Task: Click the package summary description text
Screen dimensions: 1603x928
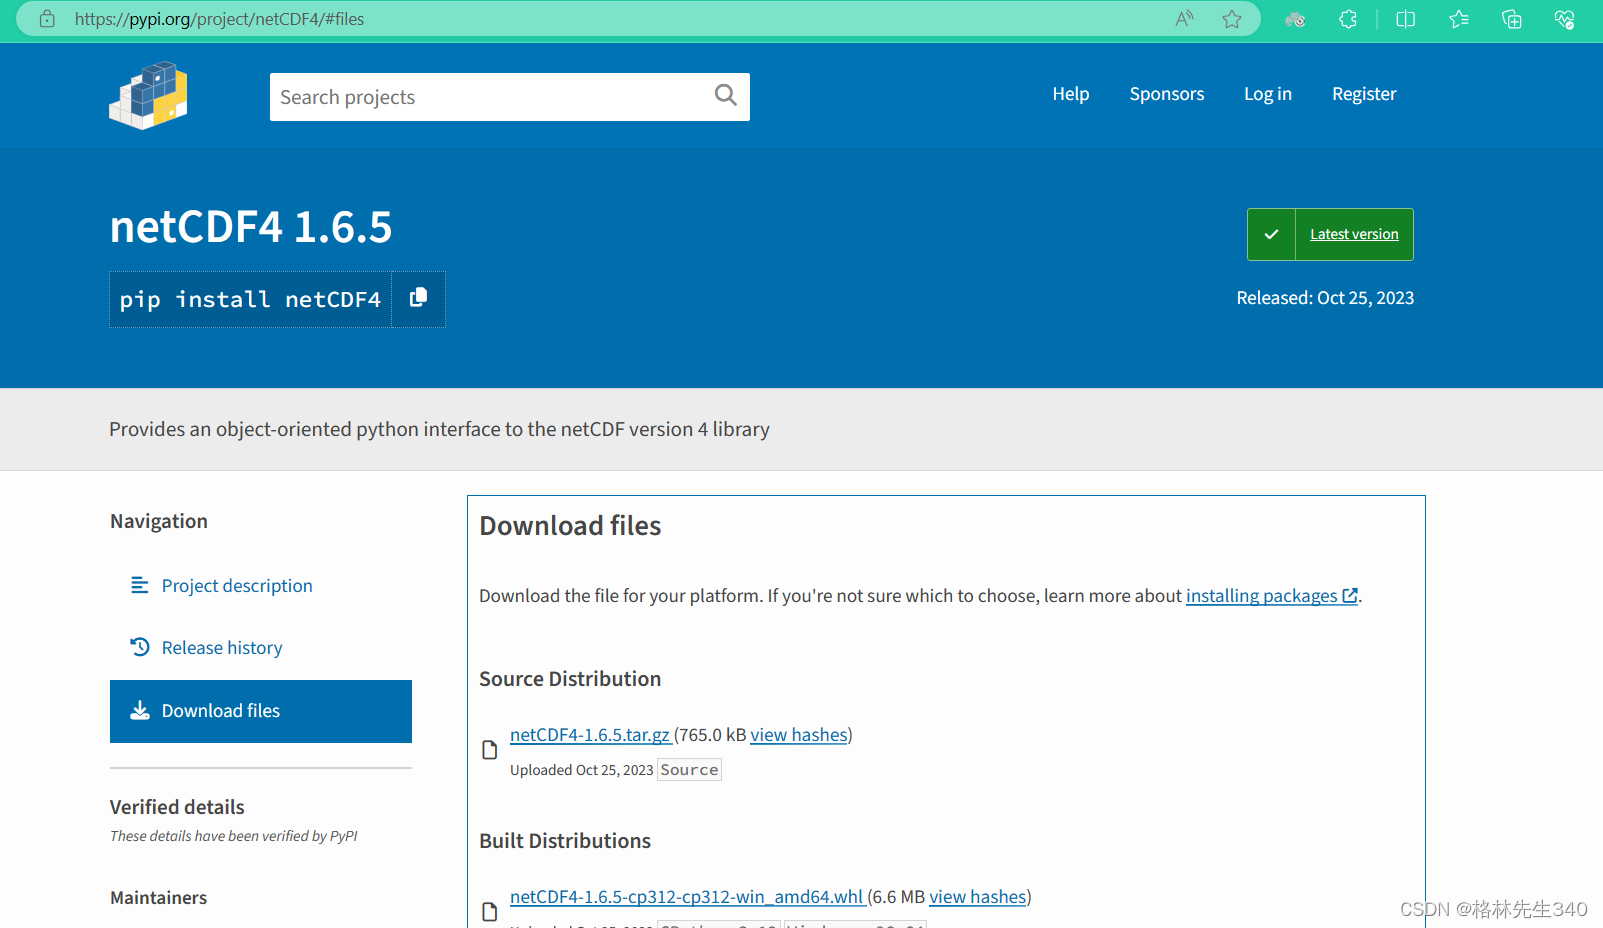Action: coord(439,429)
